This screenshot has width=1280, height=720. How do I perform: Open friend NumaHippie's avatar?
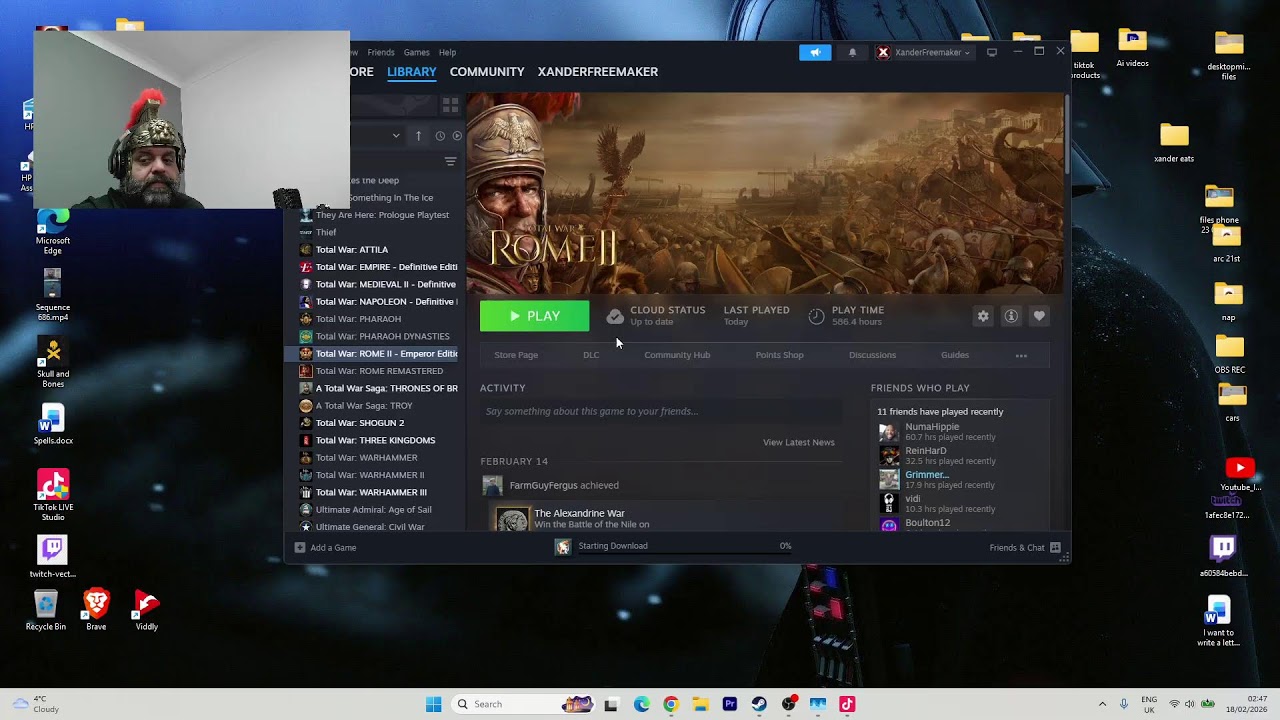tap(888, 432)
